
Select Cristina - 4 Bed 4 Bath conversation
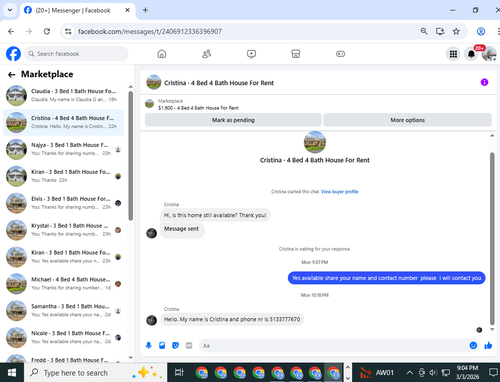point(63,122)
